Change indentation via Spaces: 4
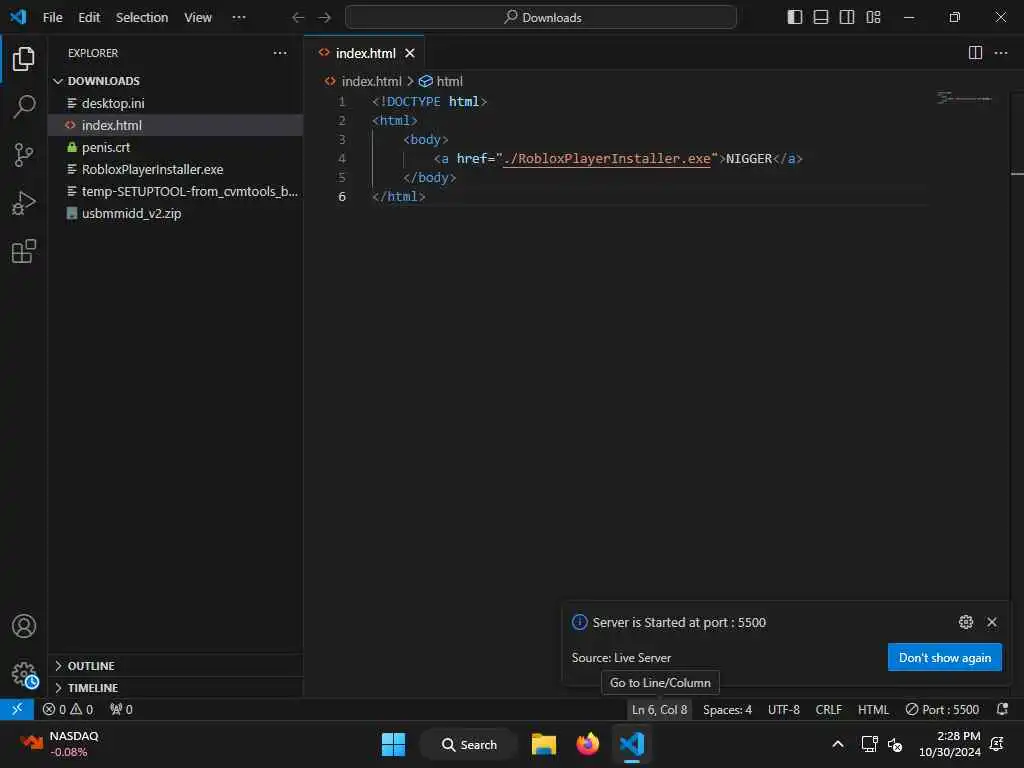The height and width of the screenshot is (768, 1024). (x=728, y=709)
